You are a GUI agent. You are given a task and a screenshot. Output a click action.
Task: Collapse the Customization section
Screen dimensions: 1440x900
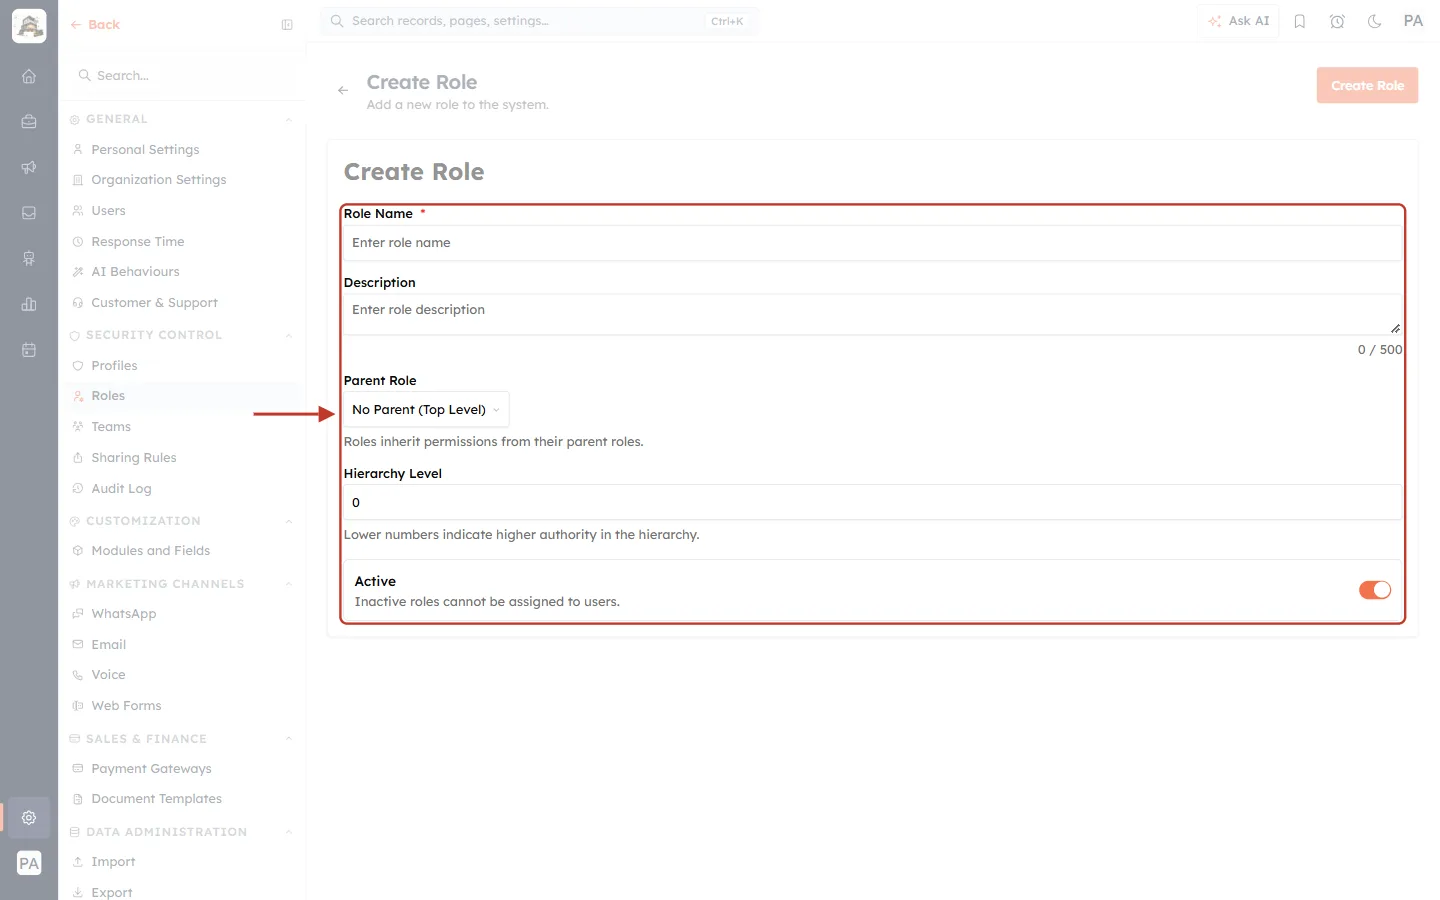point(288,521)
